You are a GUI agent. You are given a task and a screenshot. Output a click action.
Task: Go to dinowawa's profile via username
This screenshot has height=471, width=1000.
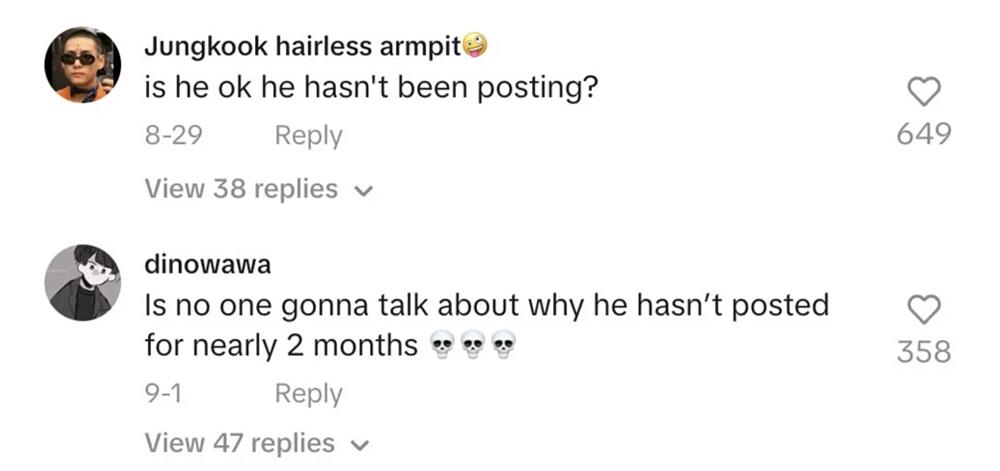207,263
